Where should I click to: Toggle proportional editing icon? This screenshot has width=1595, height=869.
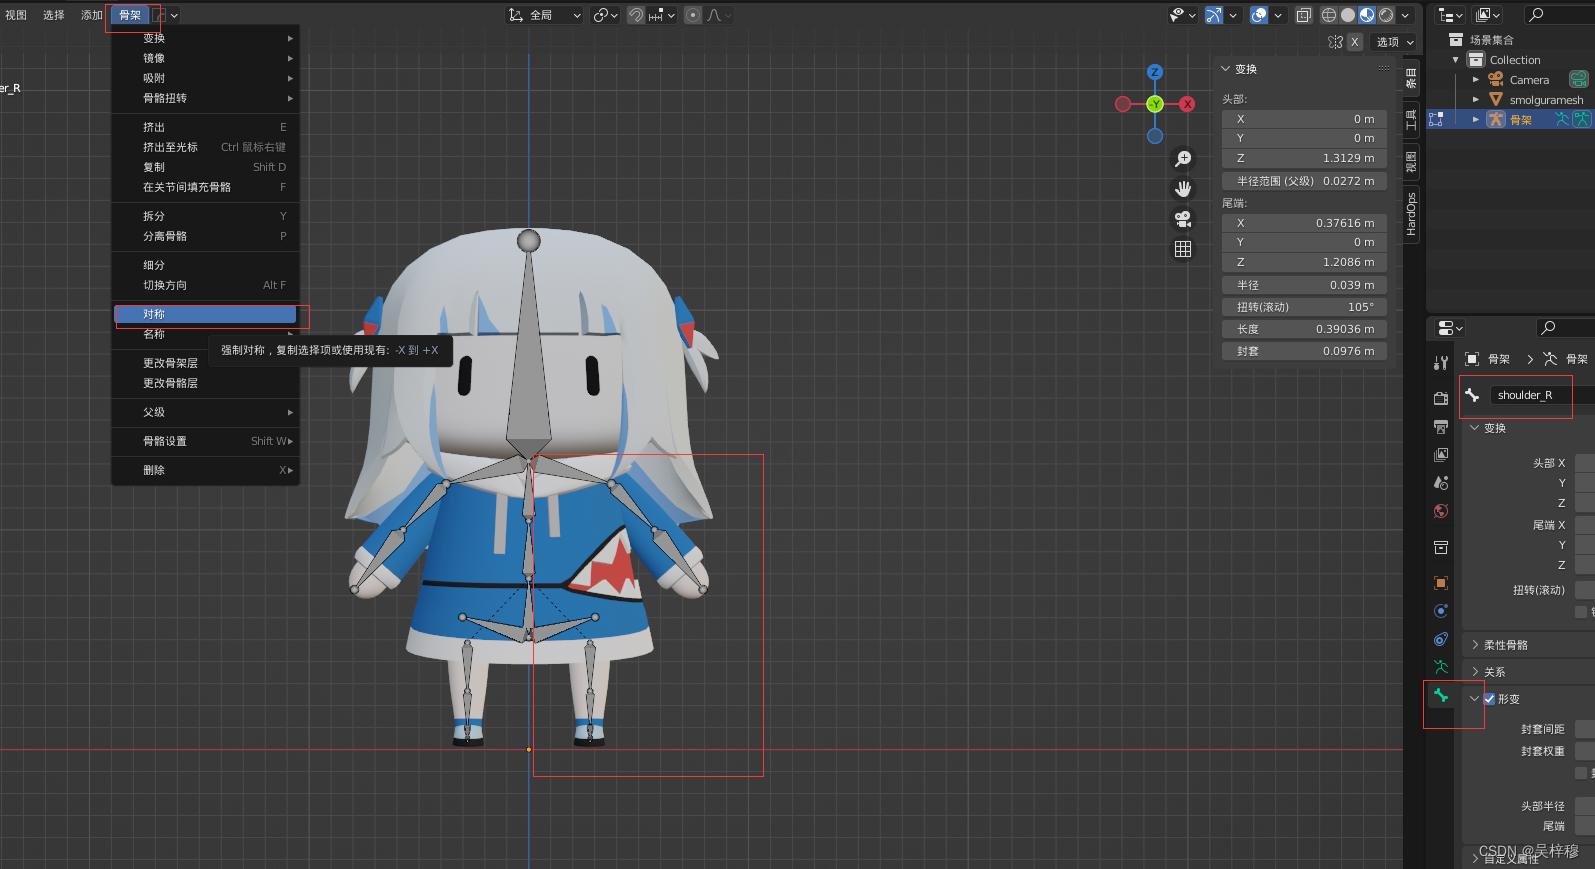coord(693,15)
